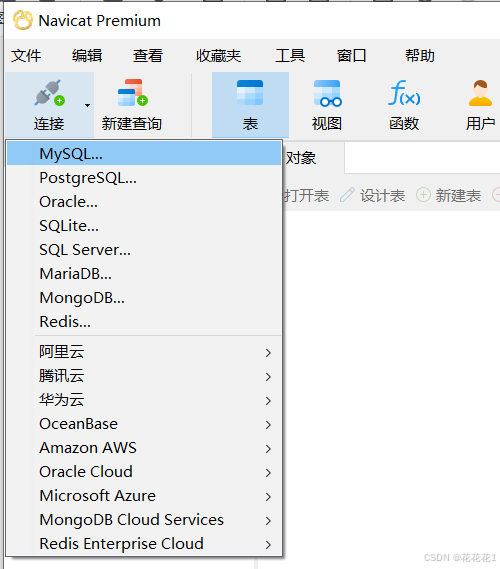Choose PostgreSQL... connection entry
Viewport: 500px width, 569px height.
(144, 178)
